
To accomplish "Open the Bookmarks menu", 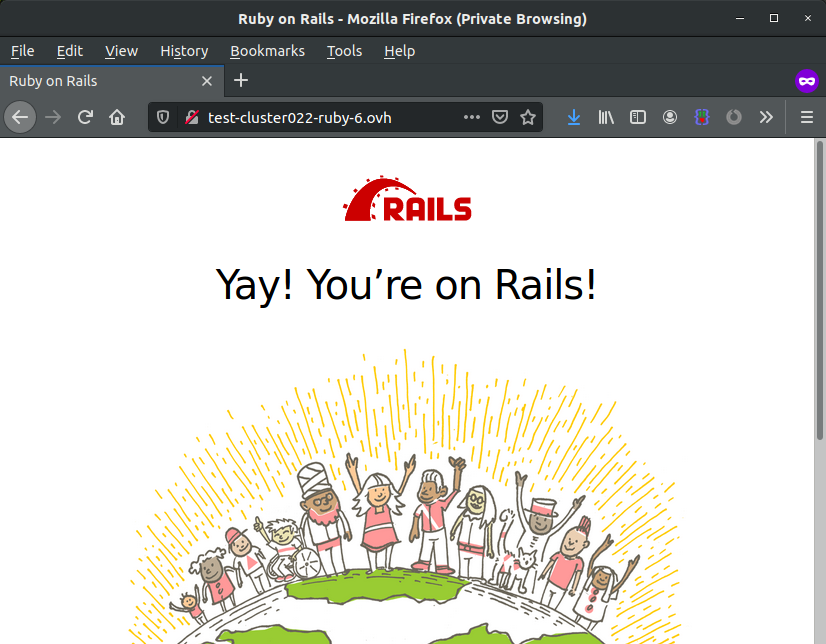I will 267,51.
